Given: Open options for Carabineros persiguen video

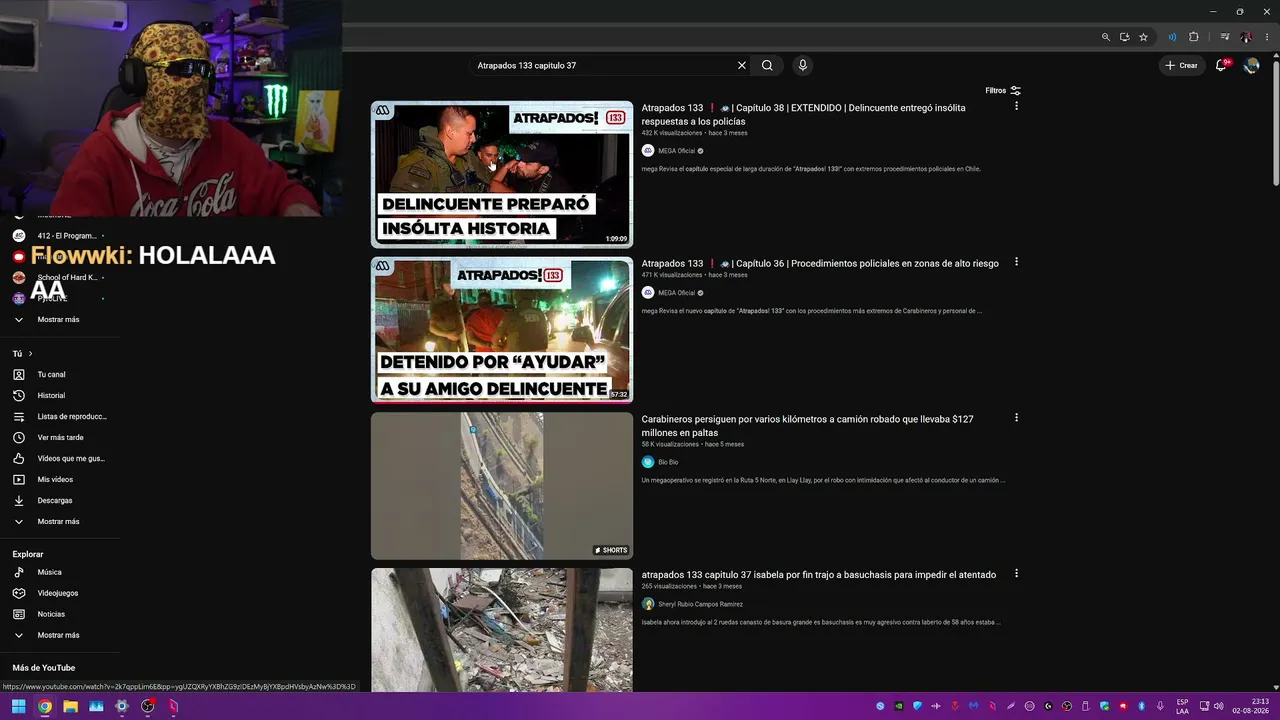Looking at the screenshot, I should click(x=1016, y=418).
